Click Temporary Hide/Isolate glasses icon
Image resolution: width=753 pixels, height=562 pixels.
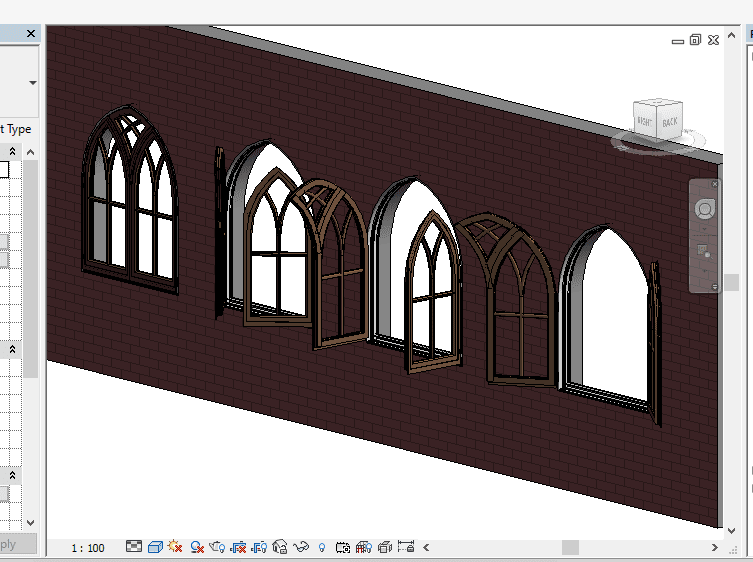(301, 547)
